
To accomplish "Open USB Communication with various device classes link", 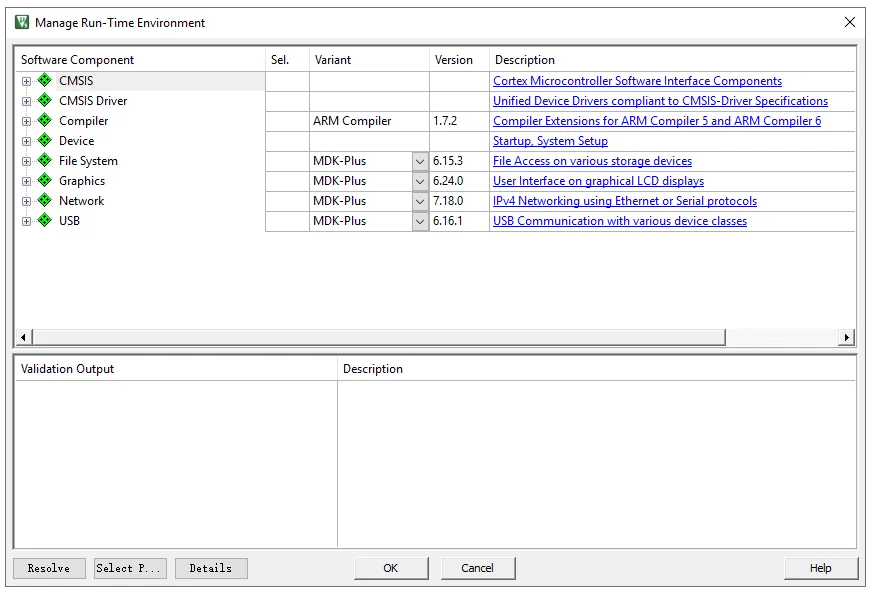I will point(620,221).
